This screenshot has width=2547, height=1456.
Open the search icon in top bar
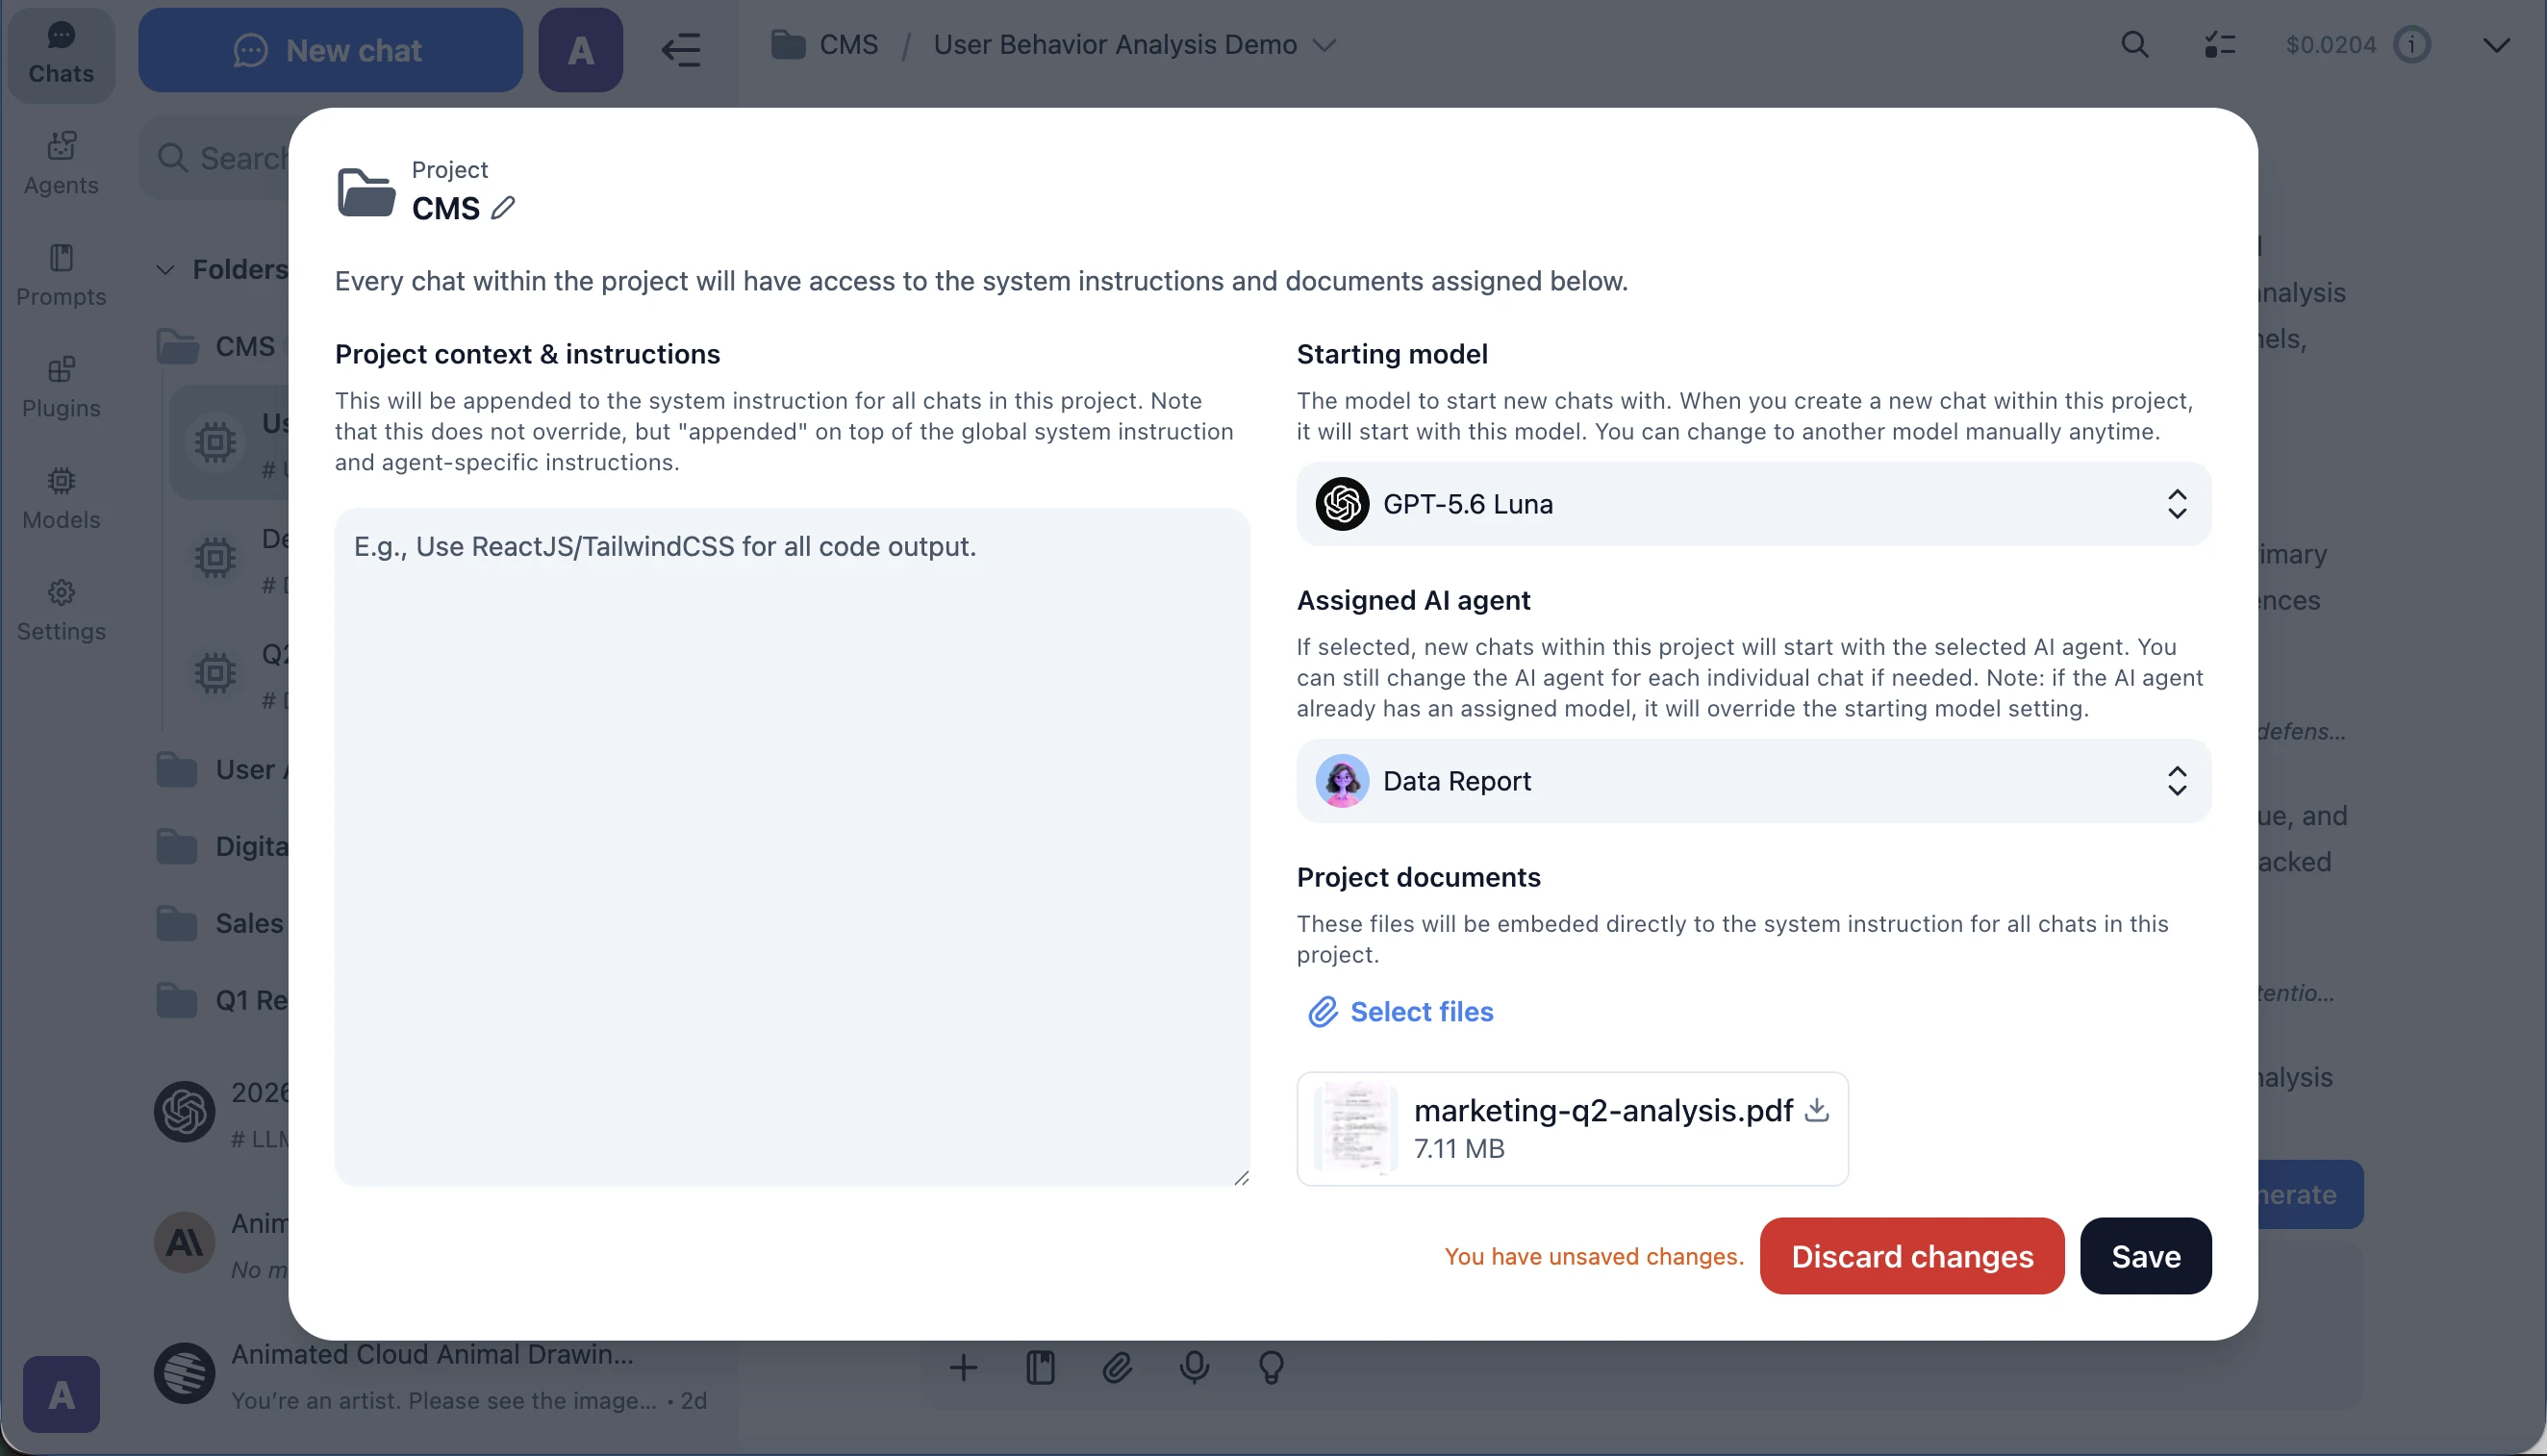[x=2135, y=45]
